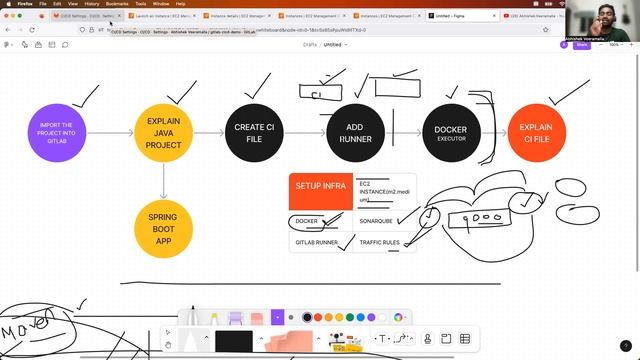The height and width of the screenshot is (360, 640).
Task: Open the zoom percentage dropdown
Action: [x=616, y=44]
